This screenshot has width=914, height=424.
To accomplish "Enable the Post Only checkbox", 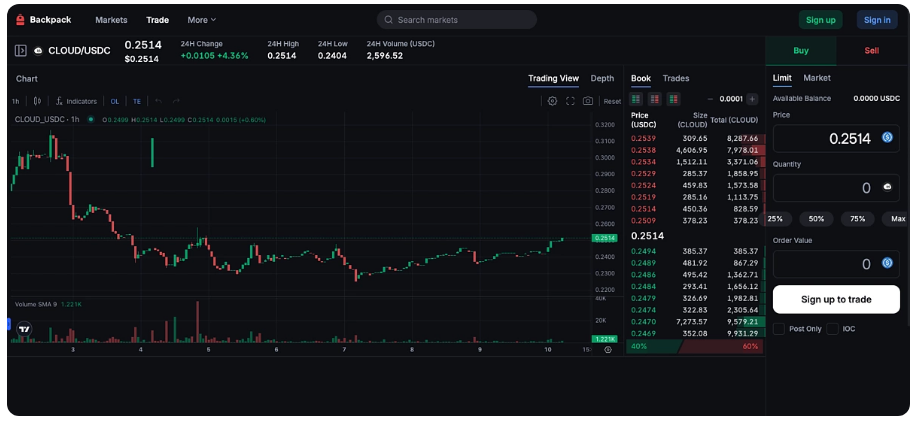I will pos(779,329).
